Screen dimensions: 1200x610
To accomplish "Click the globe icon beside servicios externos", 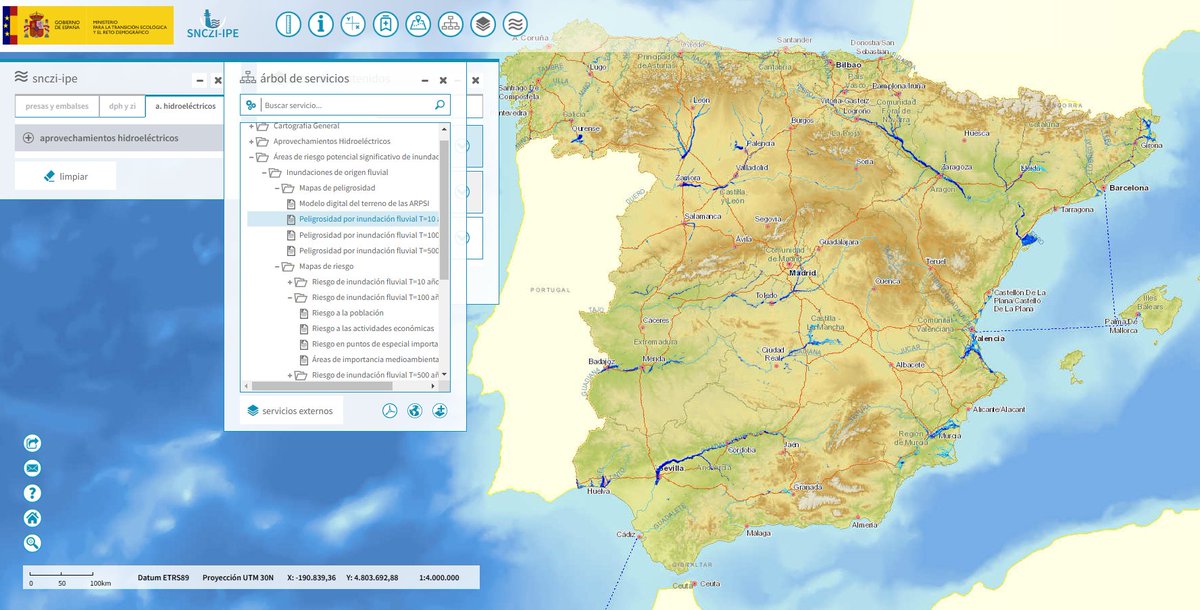I will [413, 409].
